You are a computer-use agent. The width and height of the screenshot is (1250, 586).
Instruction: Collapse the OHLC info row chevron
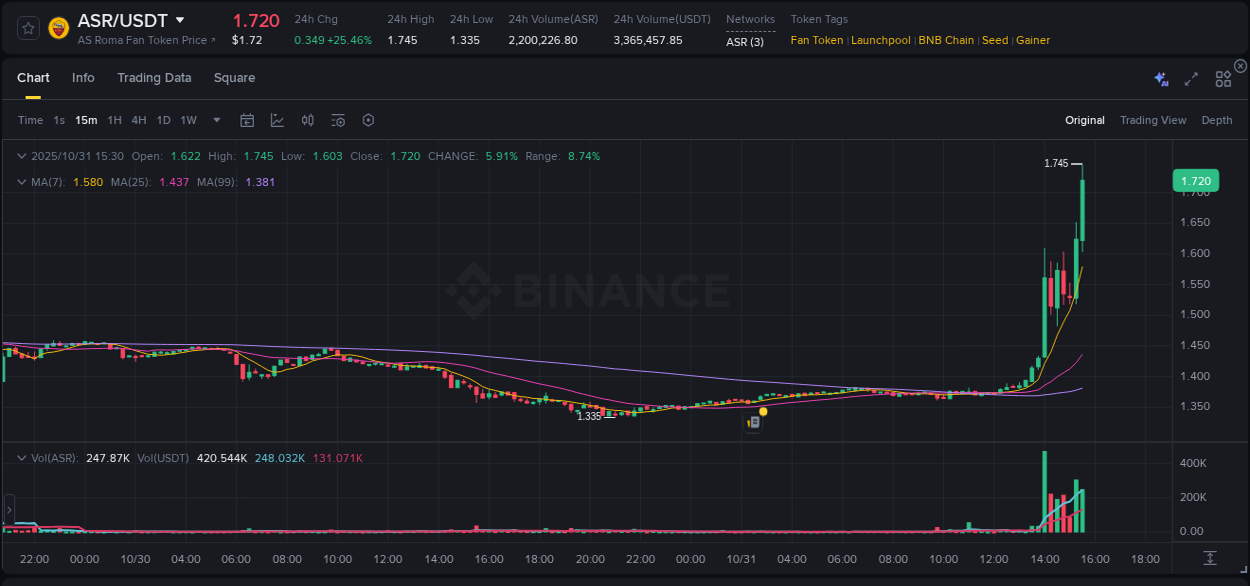[x=21, y=156]
